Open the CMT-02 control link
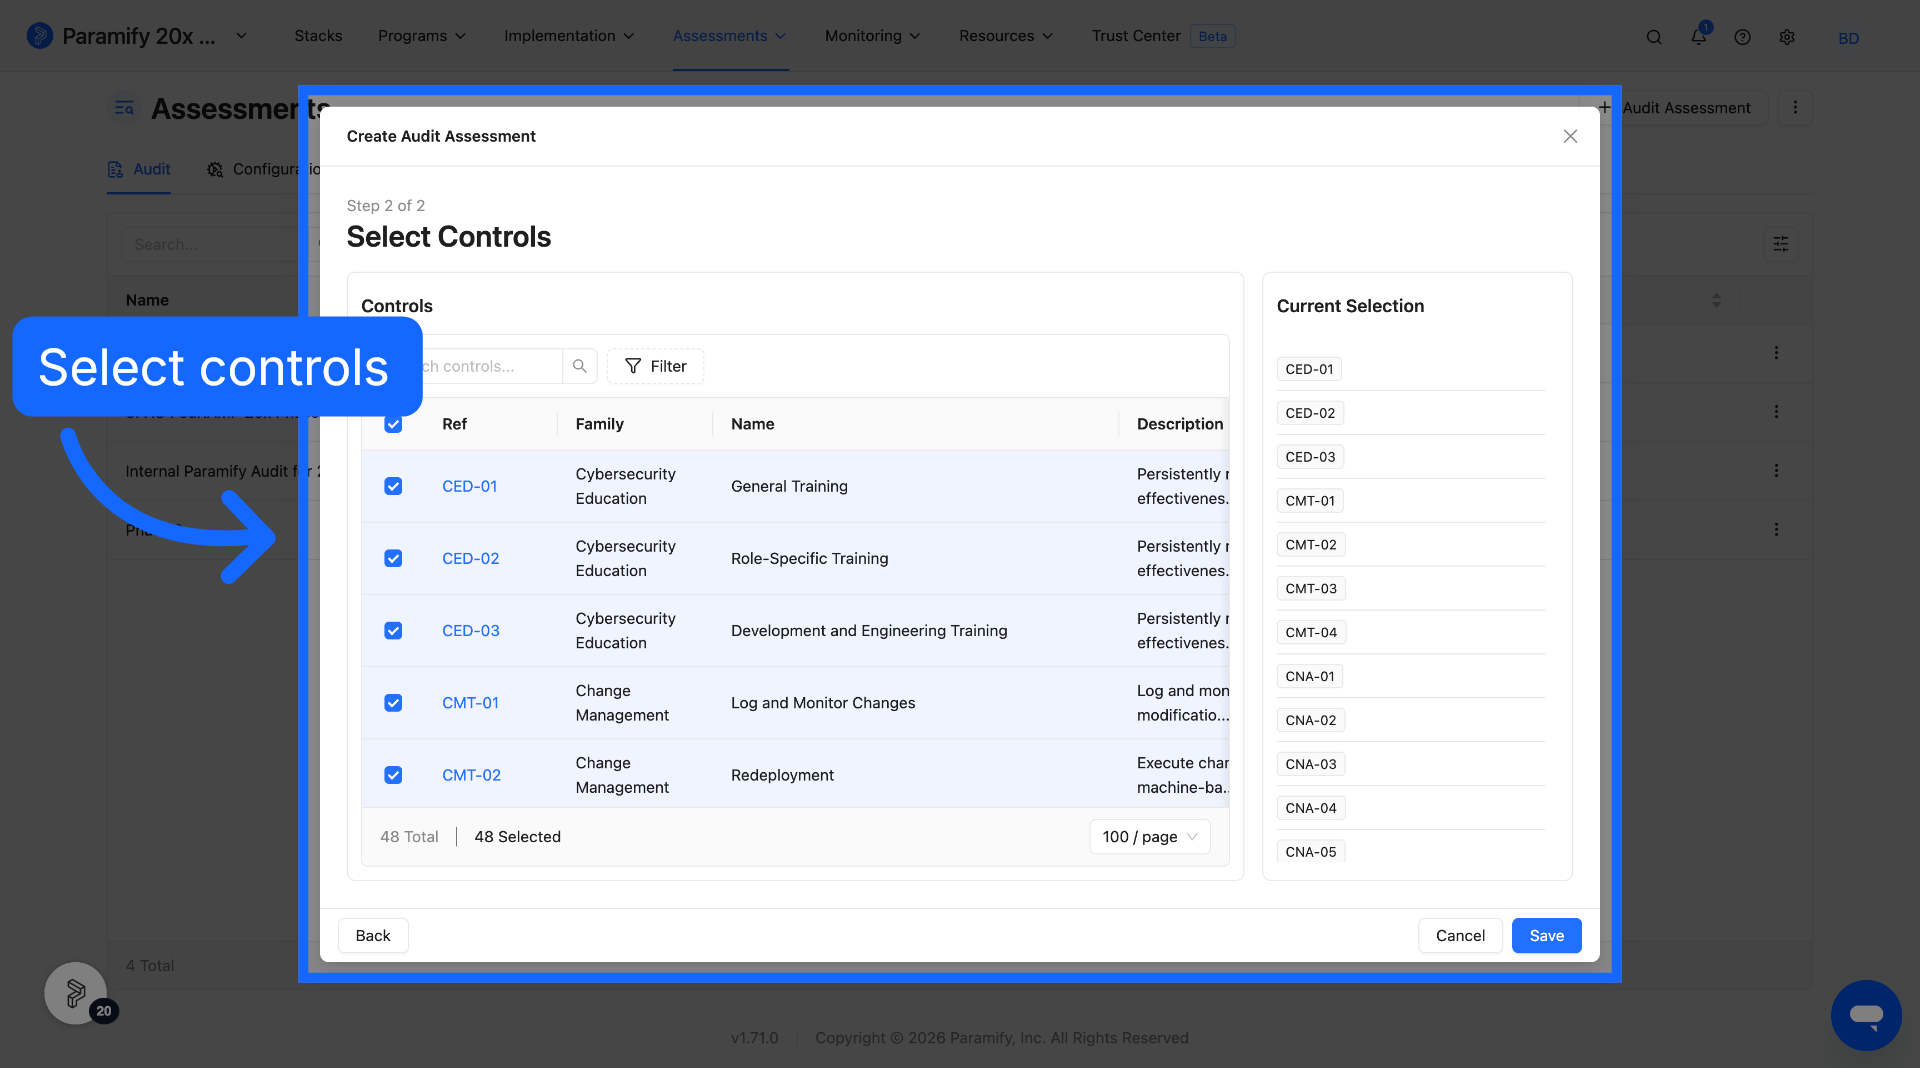Screen dimensions: 1920x1068 471,775
